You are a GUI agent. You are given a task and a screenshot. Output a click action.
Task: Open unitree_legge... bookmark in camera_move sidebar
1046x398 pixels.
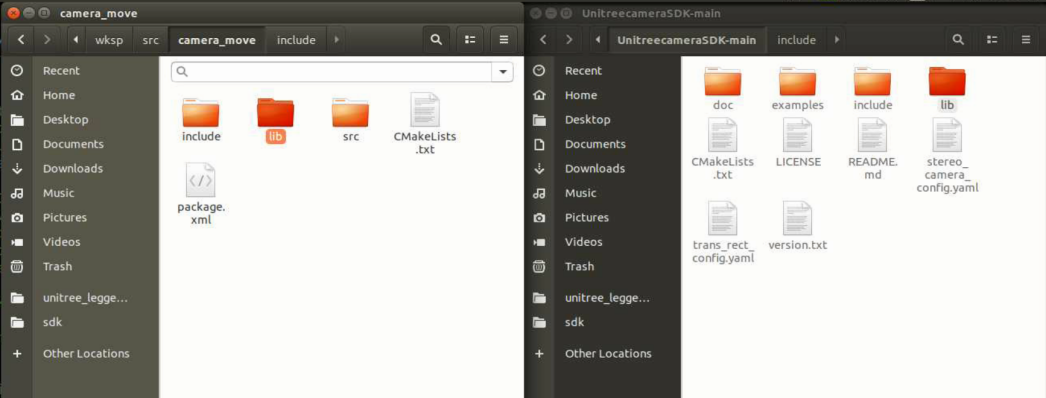click(80, 298)
